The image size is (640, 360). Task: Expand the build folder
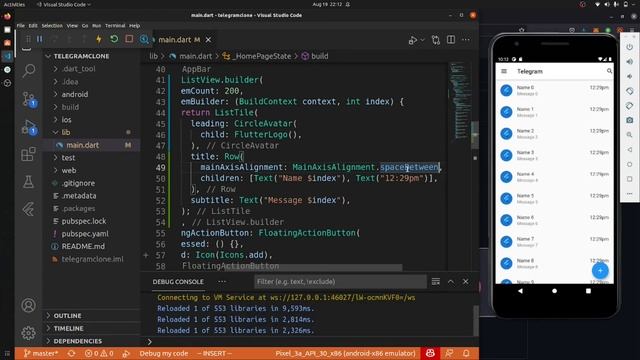coord(70,107)
